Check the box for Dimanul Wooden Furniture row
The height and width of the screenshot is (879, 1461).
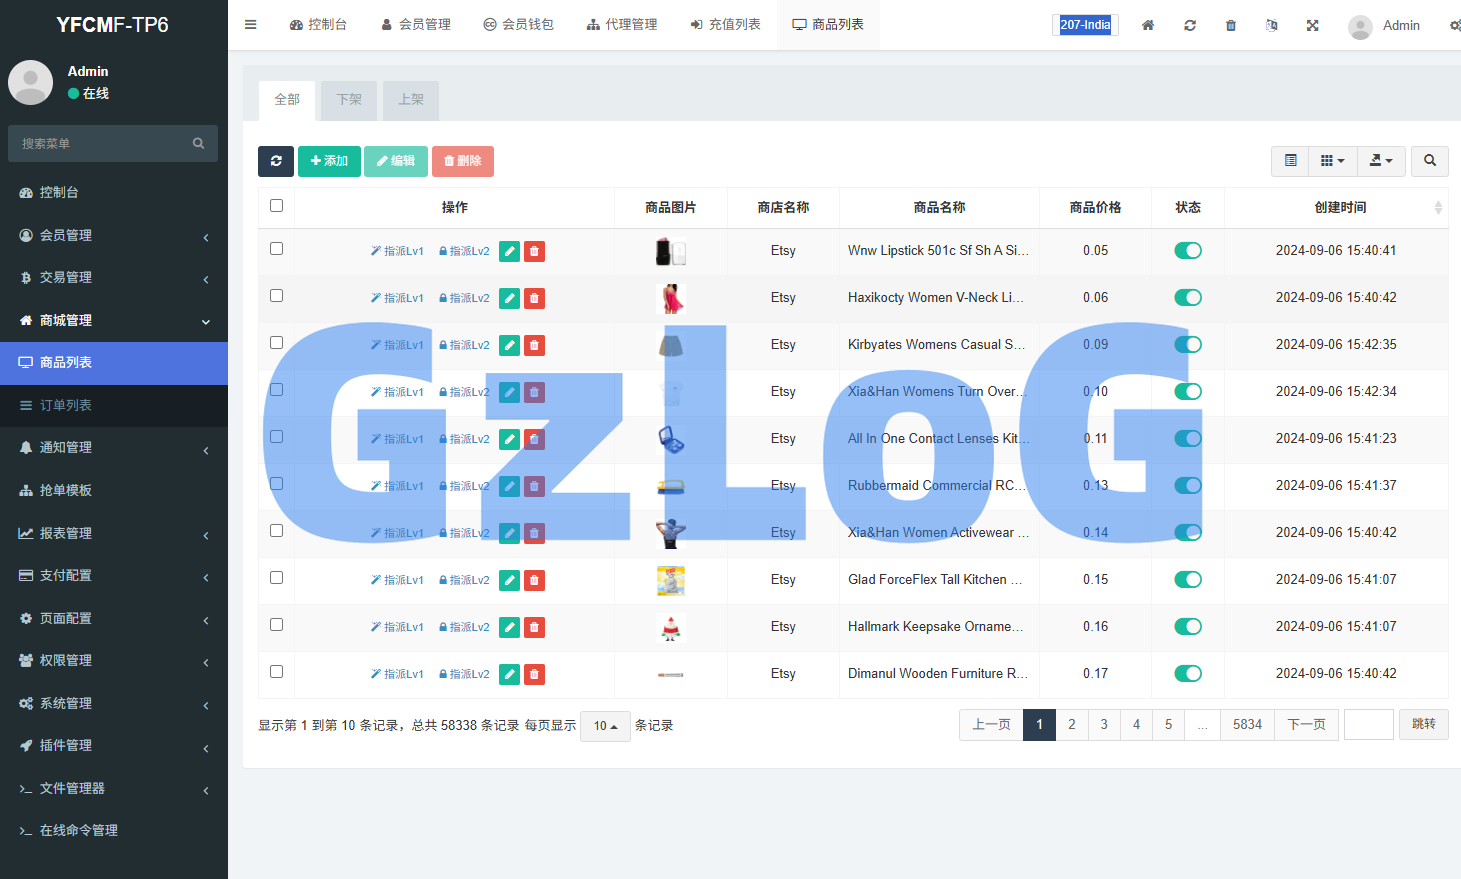pos(277,672)
